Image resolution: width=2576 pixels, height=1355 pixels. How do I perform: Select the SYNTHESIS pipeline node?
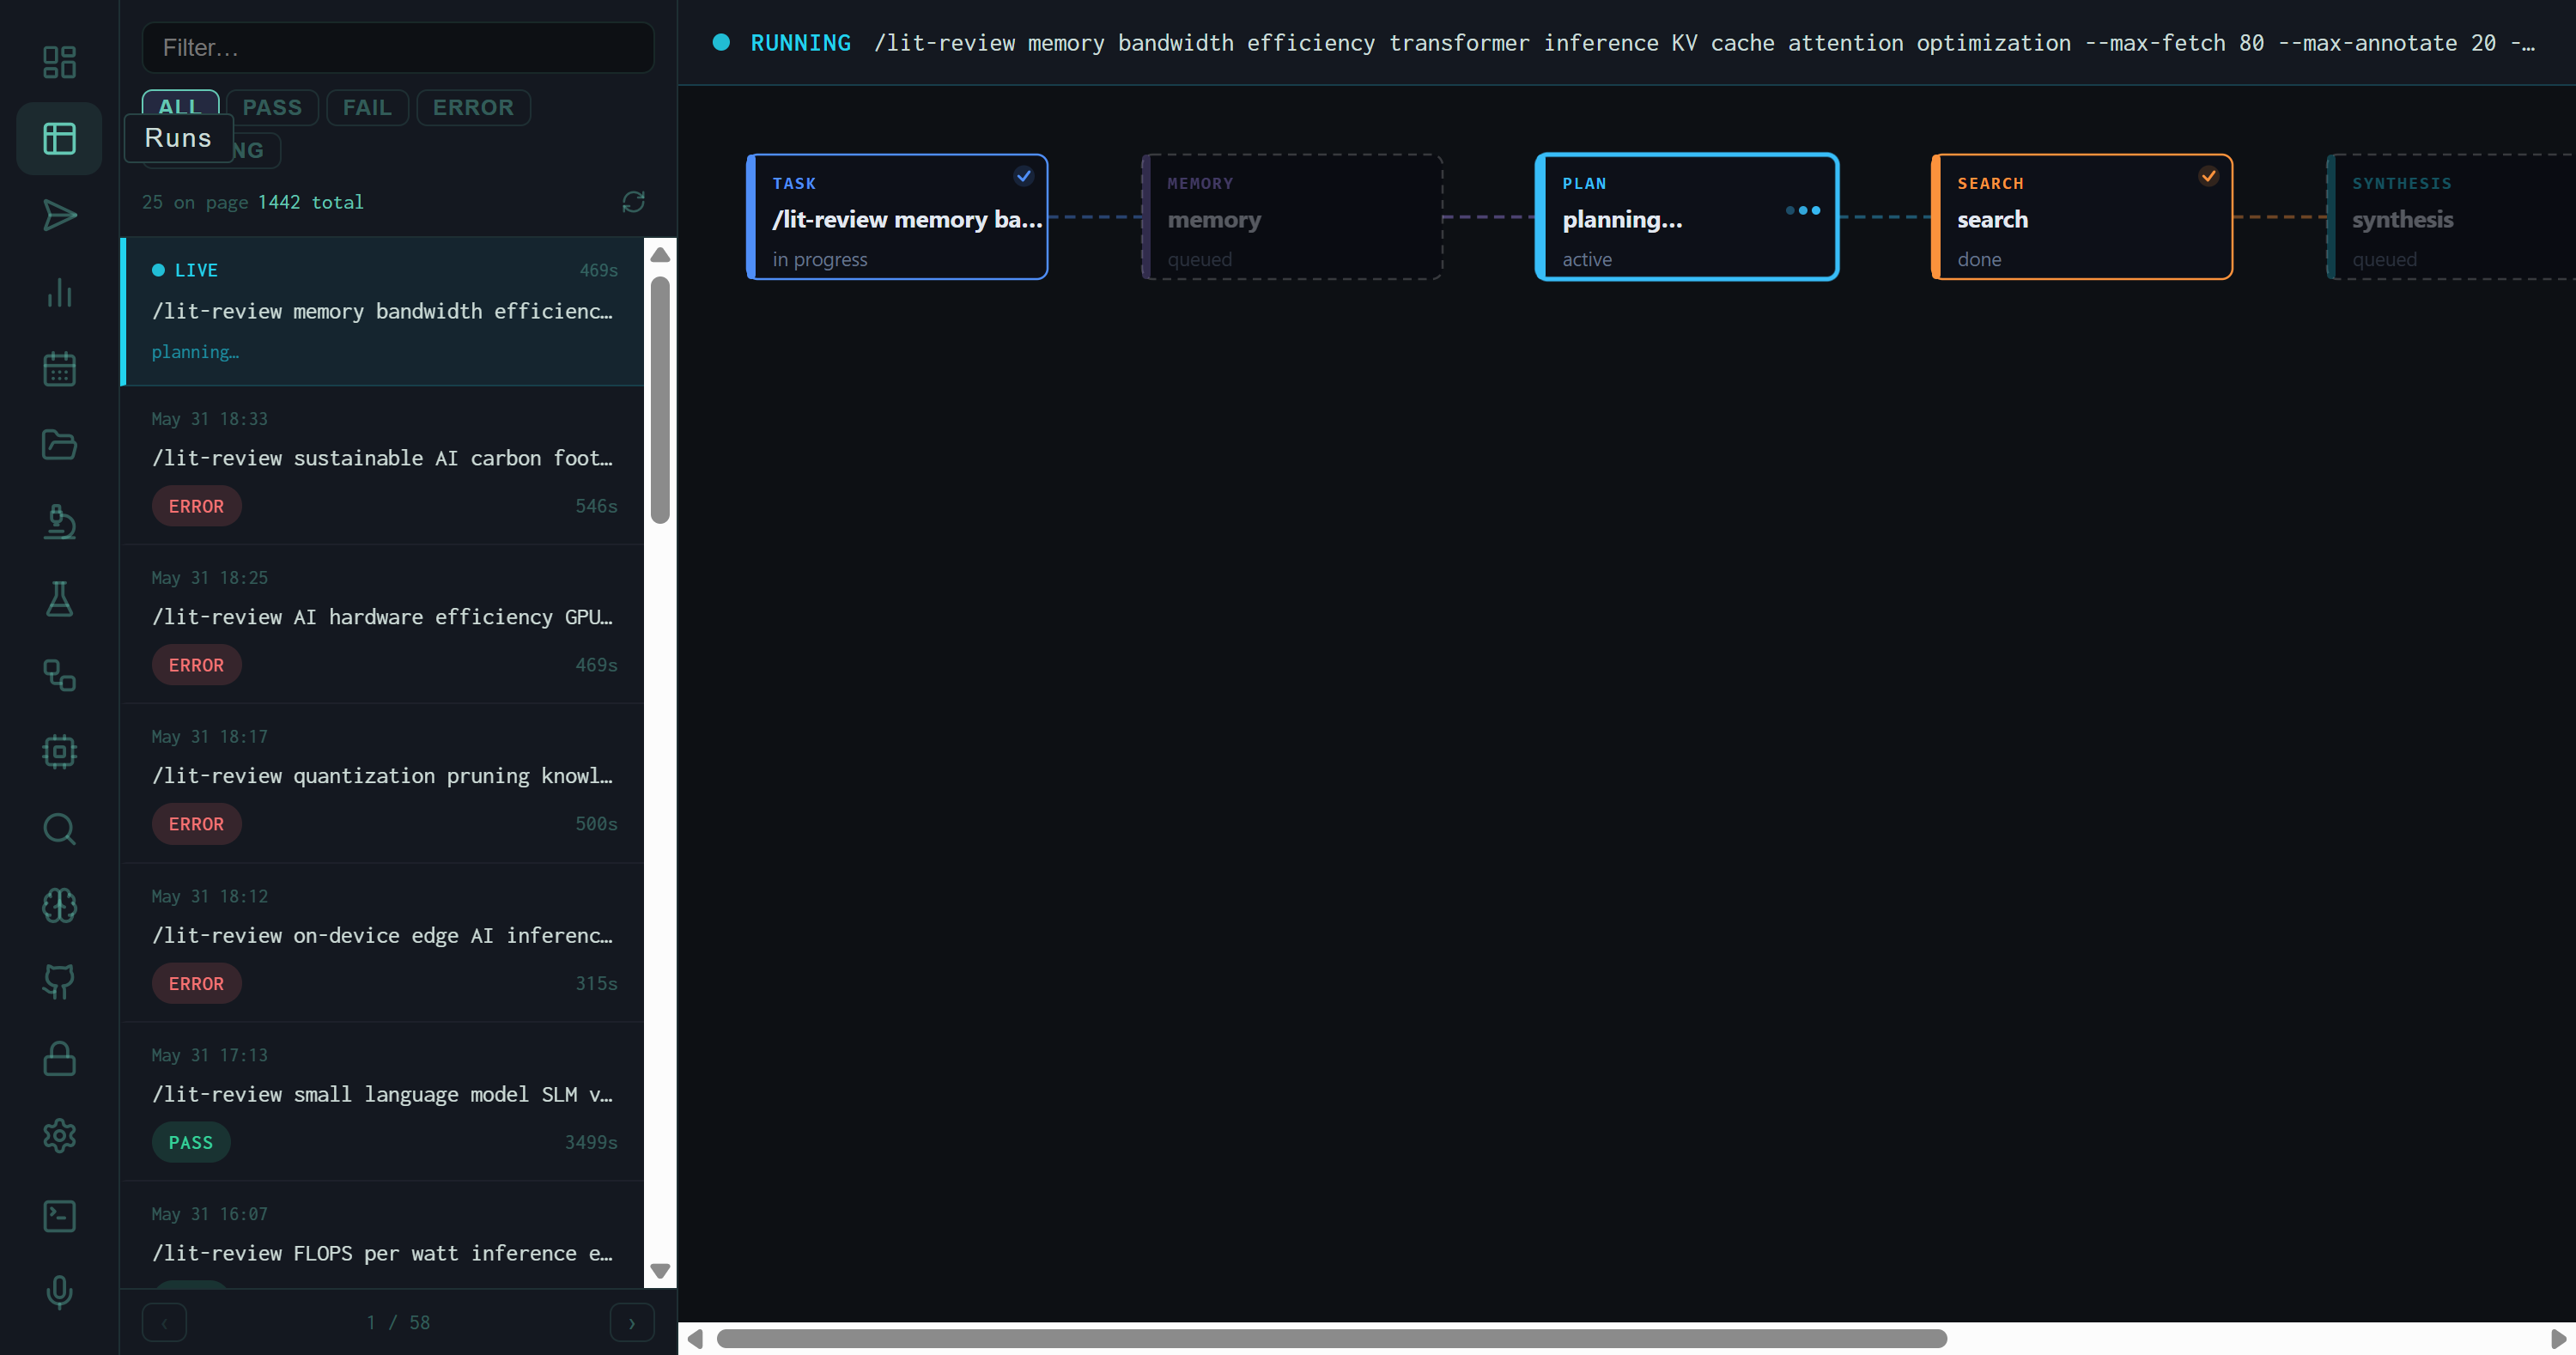(2450, 217)
